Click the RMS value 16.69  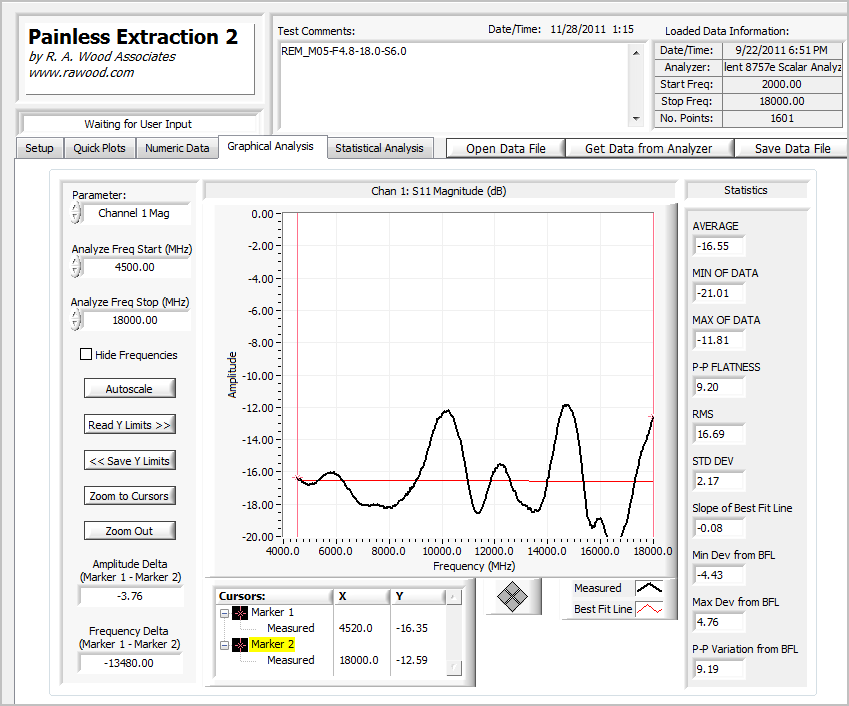(x=719, y=434)
